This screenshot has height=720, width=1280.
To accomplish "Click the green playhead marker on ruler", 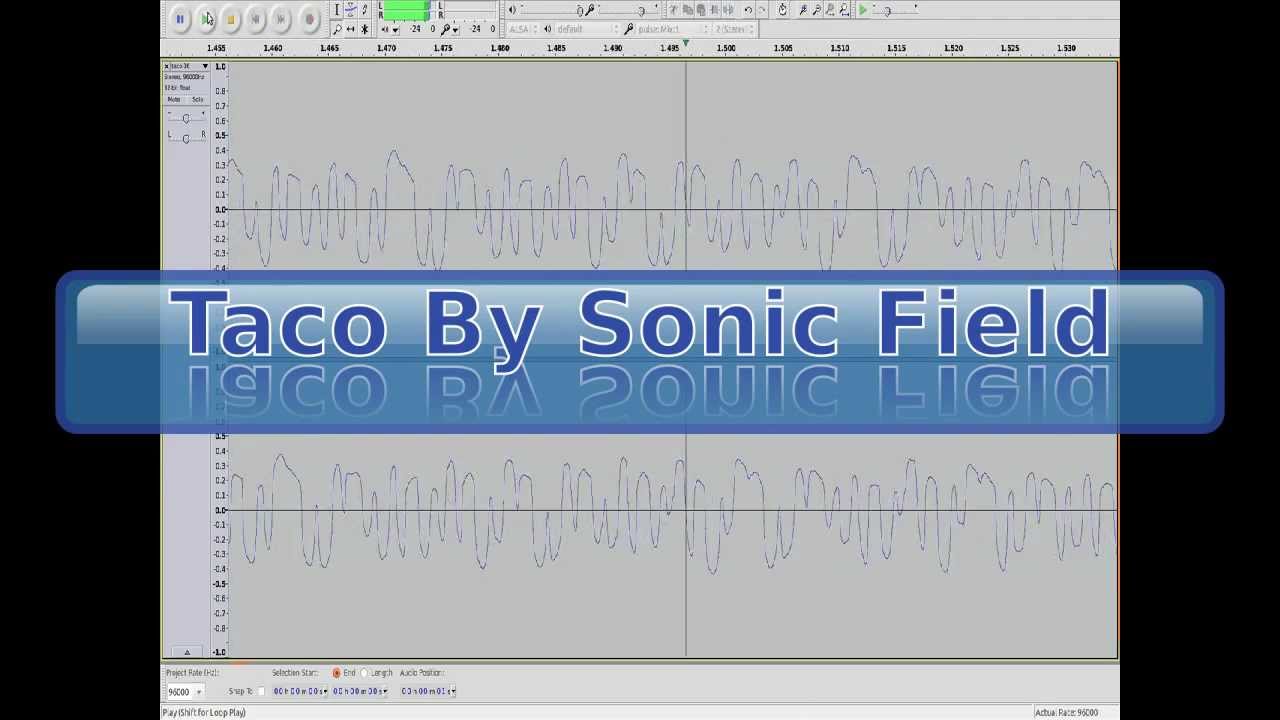I will [685, 43].
